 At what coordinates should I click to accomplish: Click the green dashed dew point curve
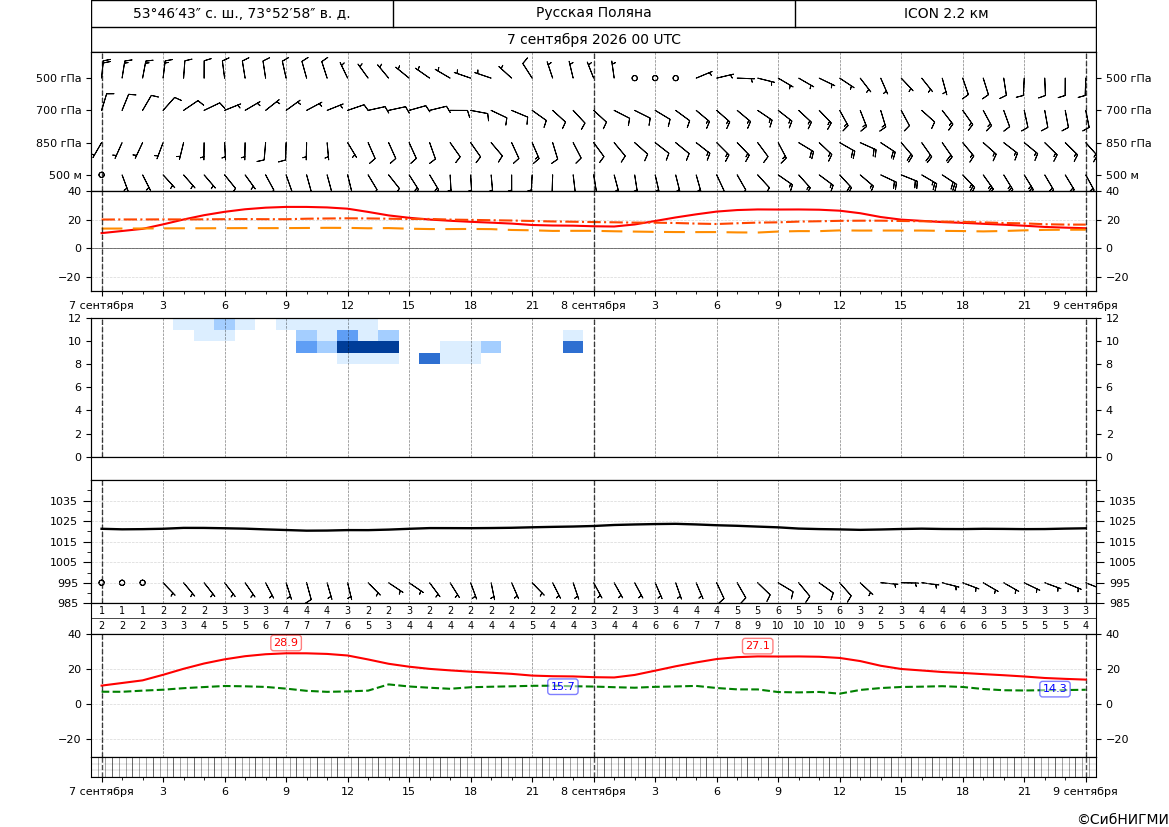click(593, 686)
